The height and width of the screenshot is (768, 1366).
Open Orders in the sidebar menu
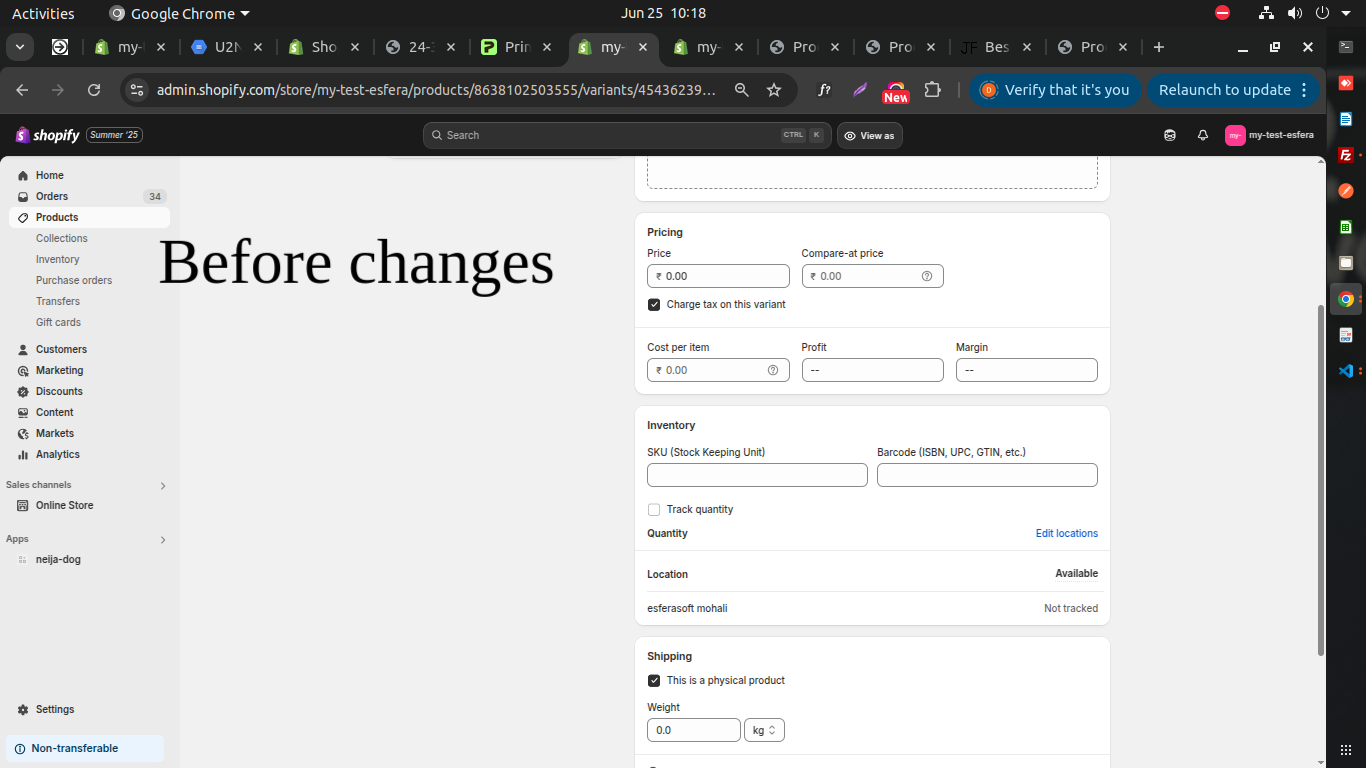[52, 196]
